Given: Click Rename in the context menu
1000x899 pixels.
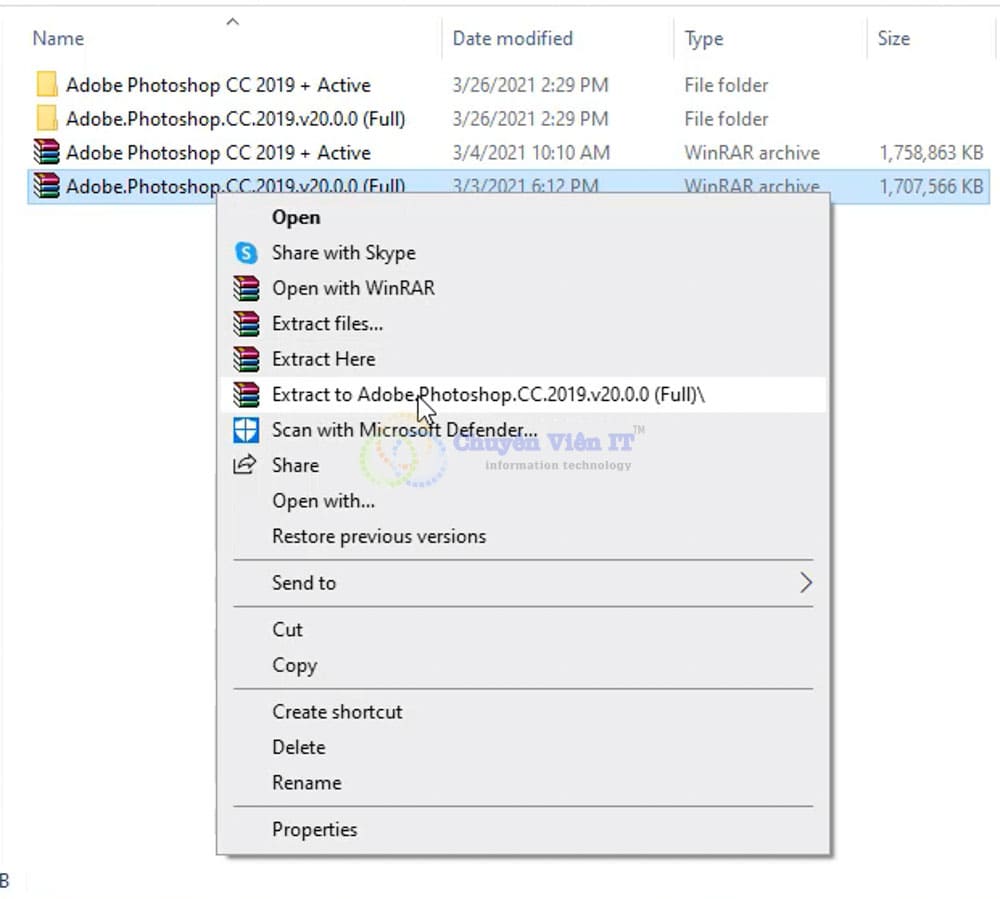Looking at the screenshot, I should click(306, 783).
